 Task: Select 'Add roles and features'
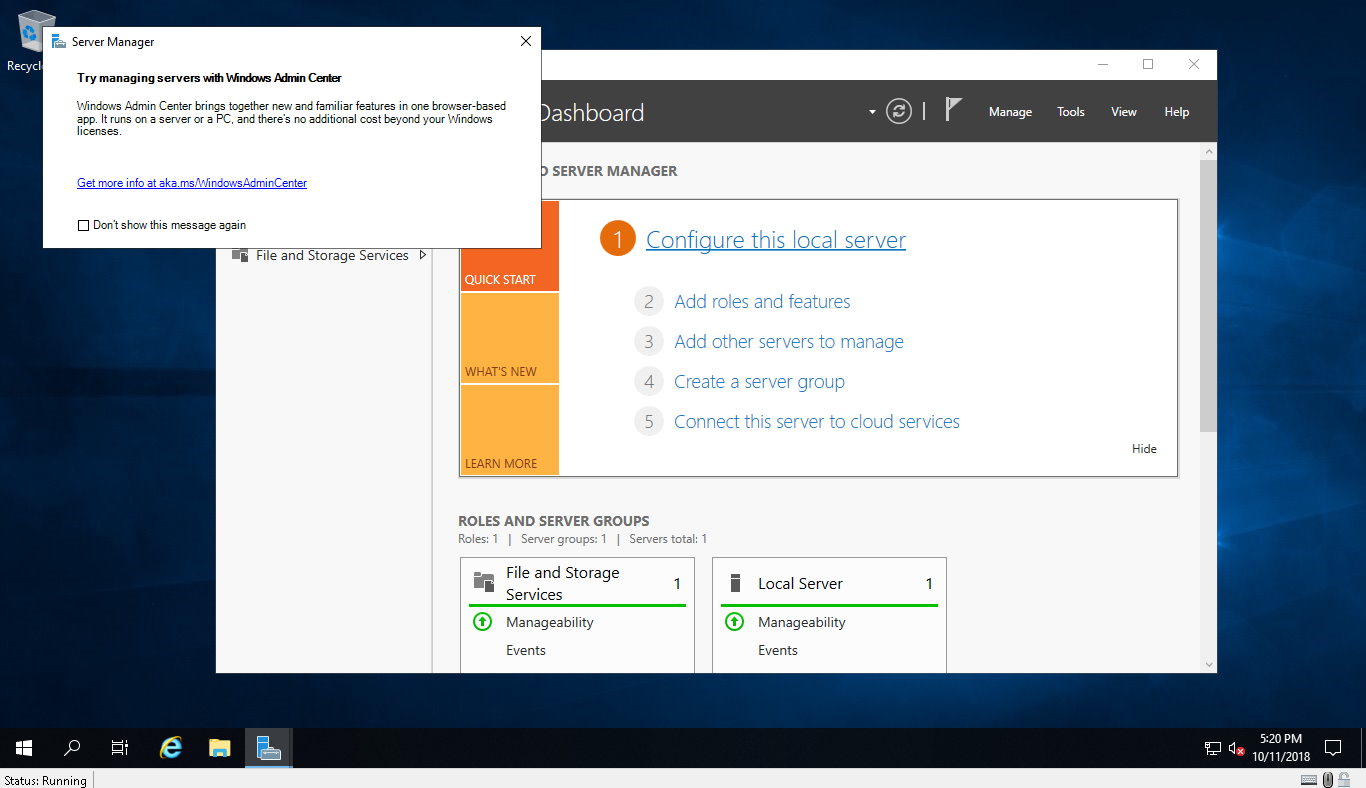click(x=762, y=301)
